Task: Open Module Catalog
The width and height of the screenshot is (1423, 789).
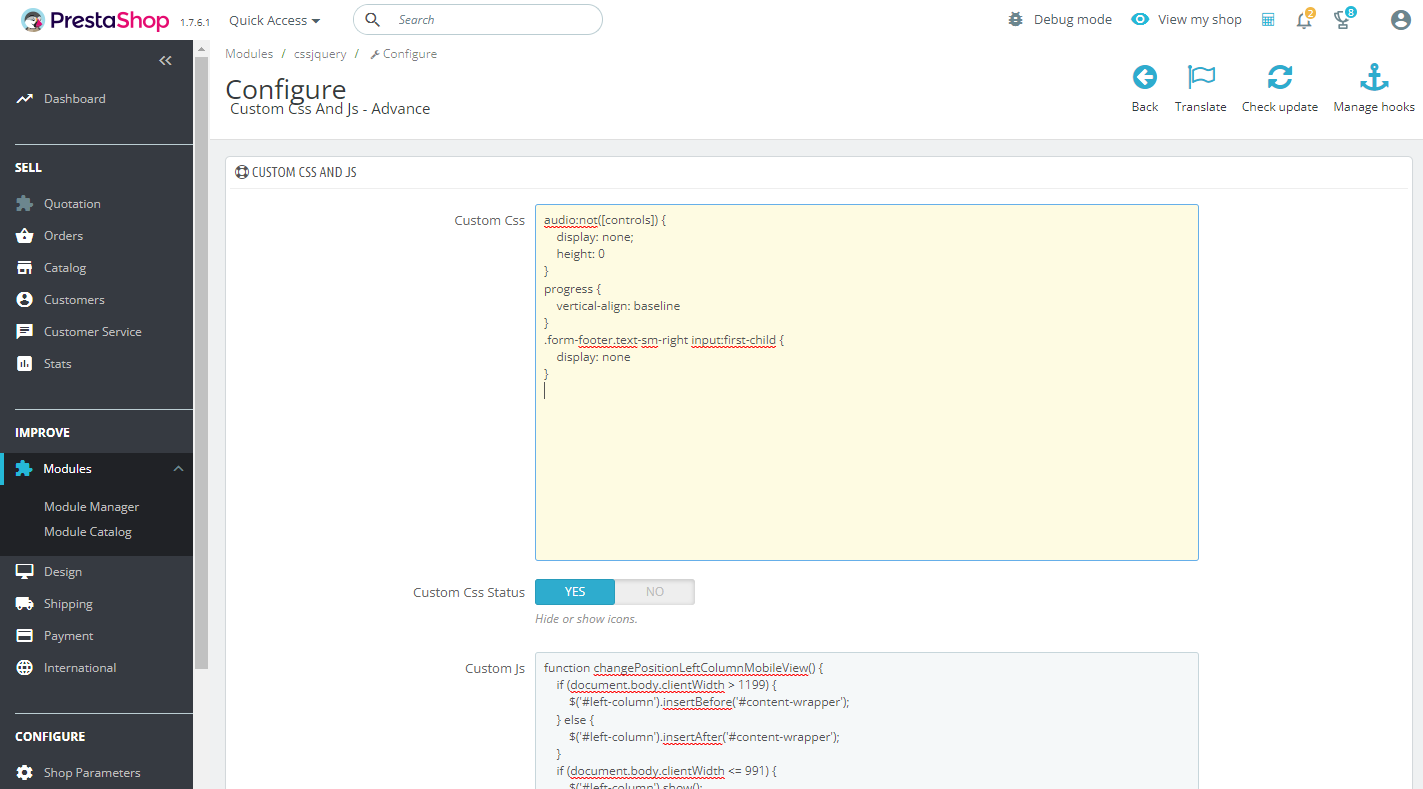Action: 88,532
